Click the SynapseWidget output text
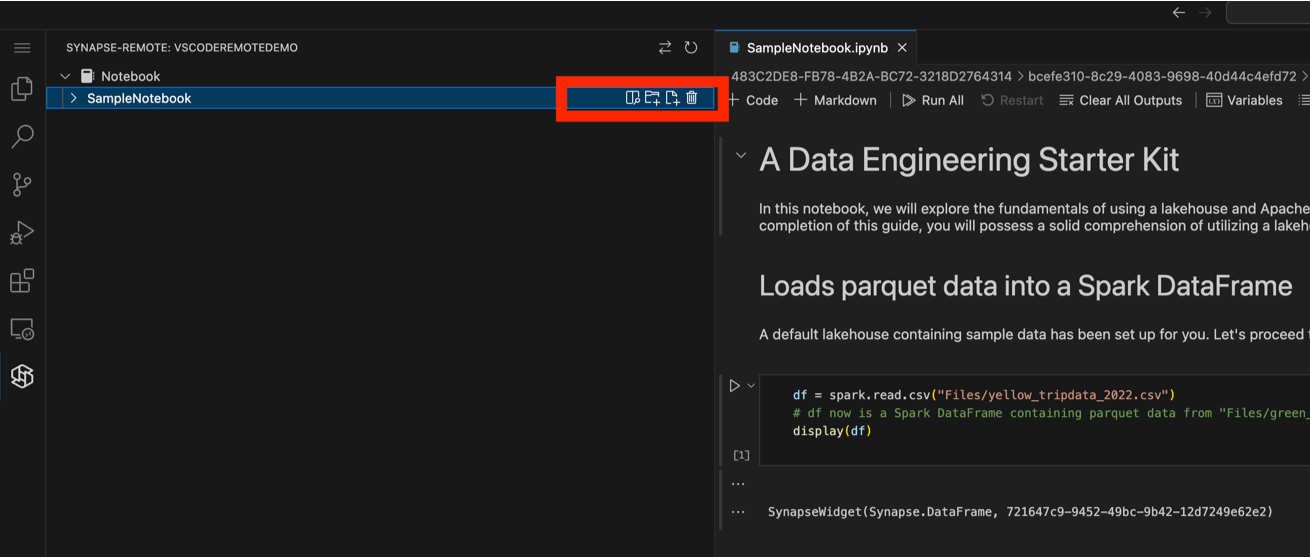1310x557 pixels. click(x=1020, y=511)
